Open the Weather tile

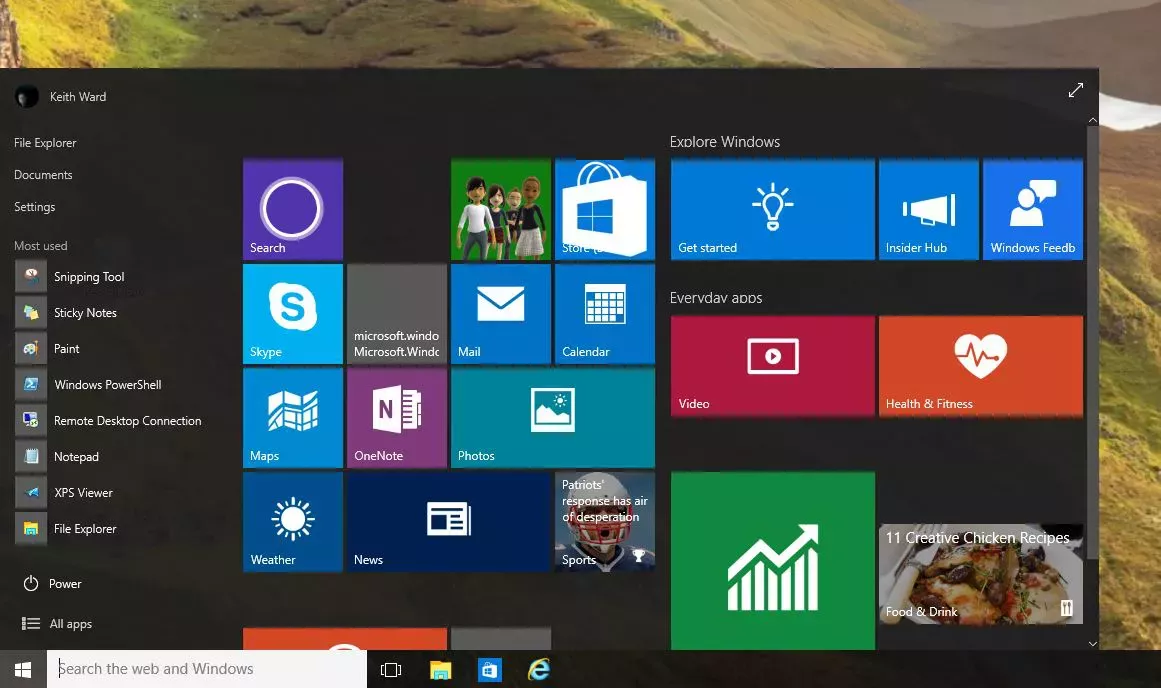pyautogui.click(x=292, y=522)
